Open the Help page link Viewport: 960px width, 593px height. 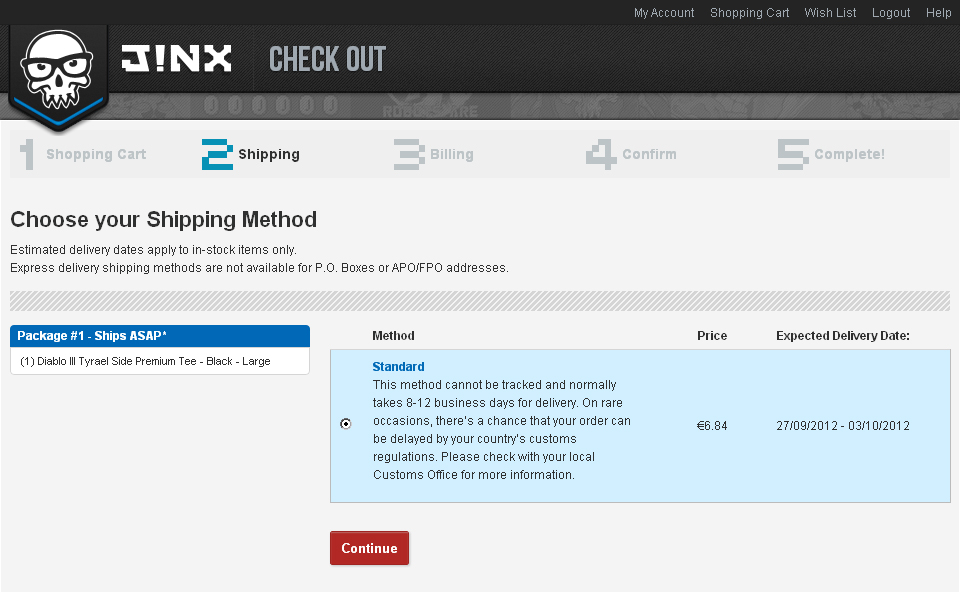(938, 13)
